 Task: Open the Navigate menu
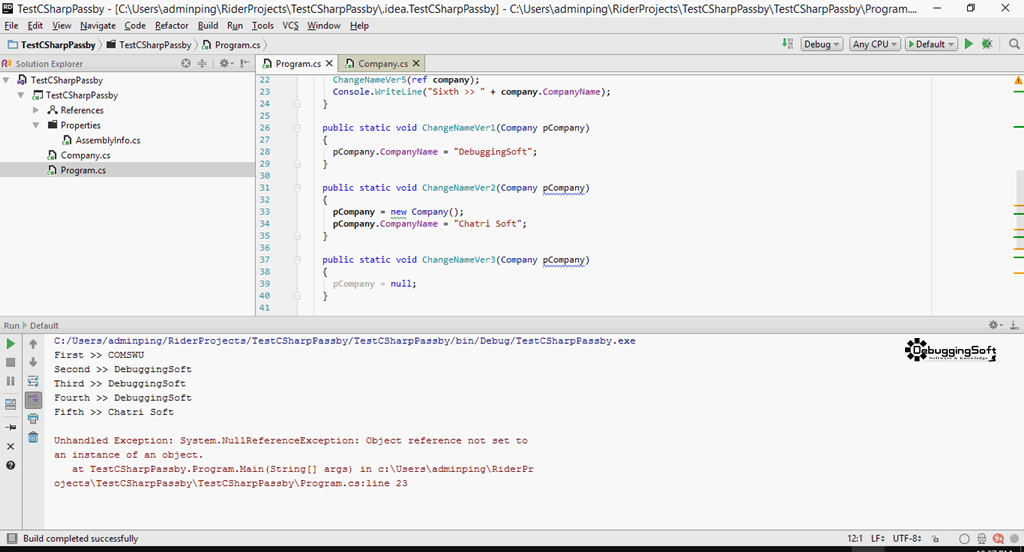(x=98, y=25)
